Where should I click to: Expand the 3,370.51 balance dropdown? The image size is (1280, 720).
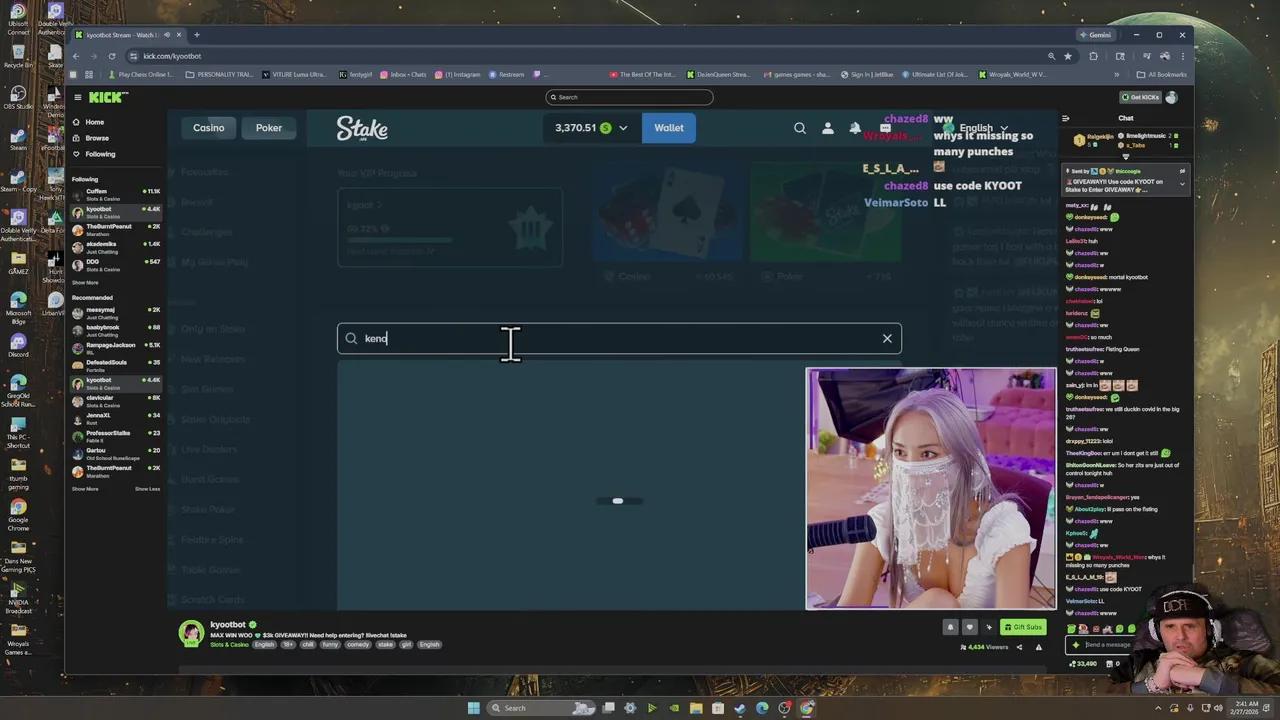[591, 128]
